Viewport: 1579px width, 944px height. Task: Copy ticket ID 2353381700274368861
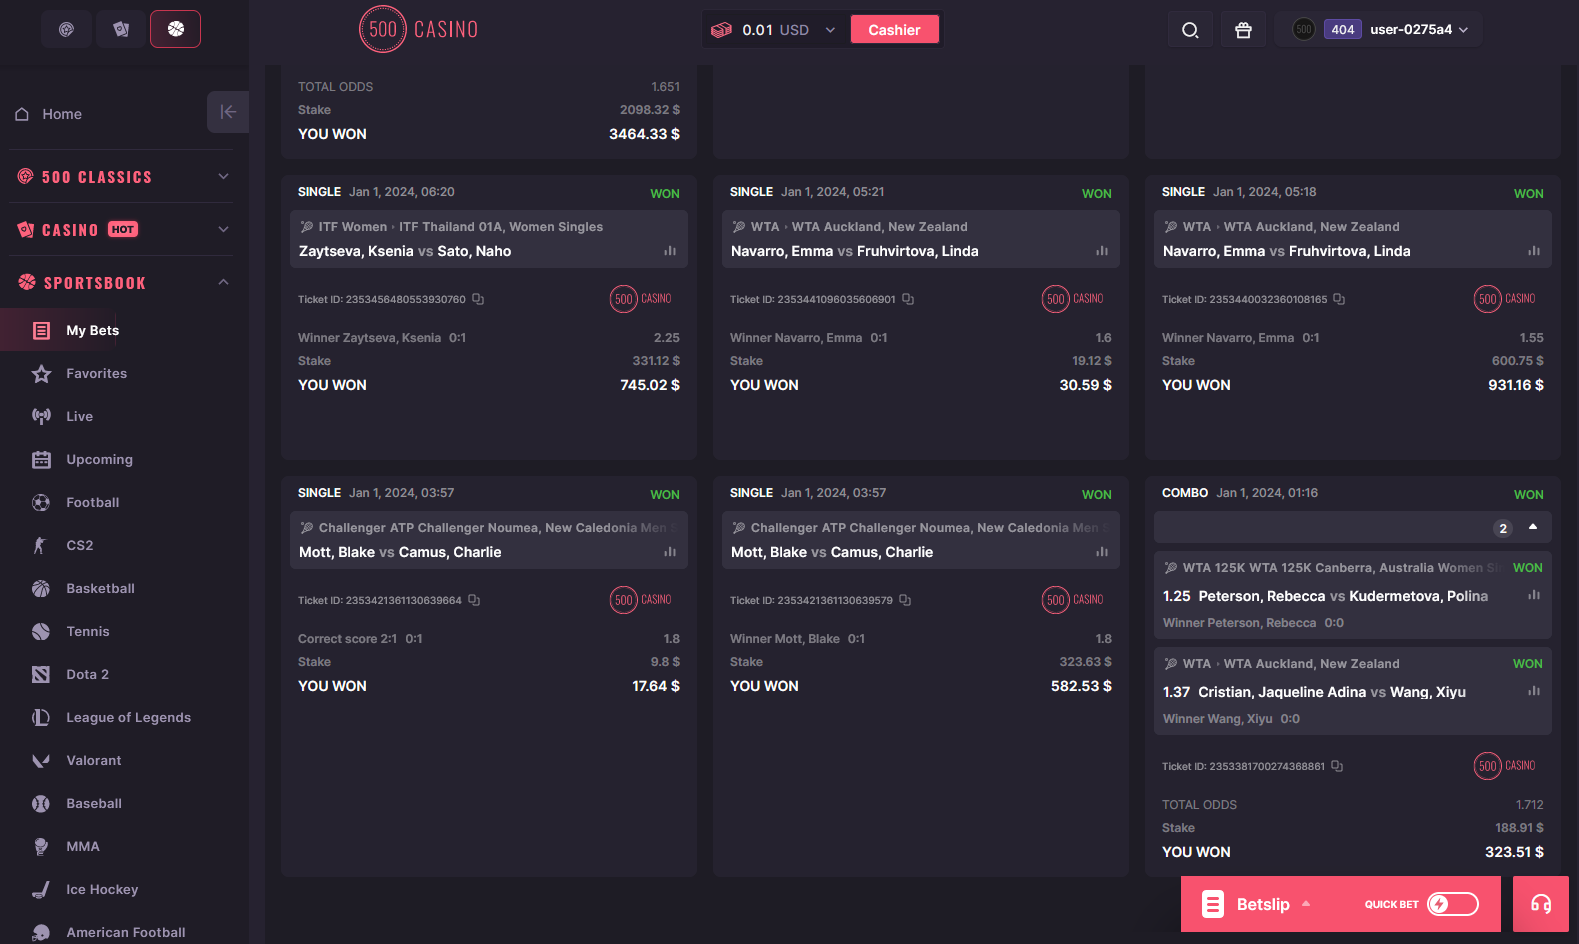1337,766
